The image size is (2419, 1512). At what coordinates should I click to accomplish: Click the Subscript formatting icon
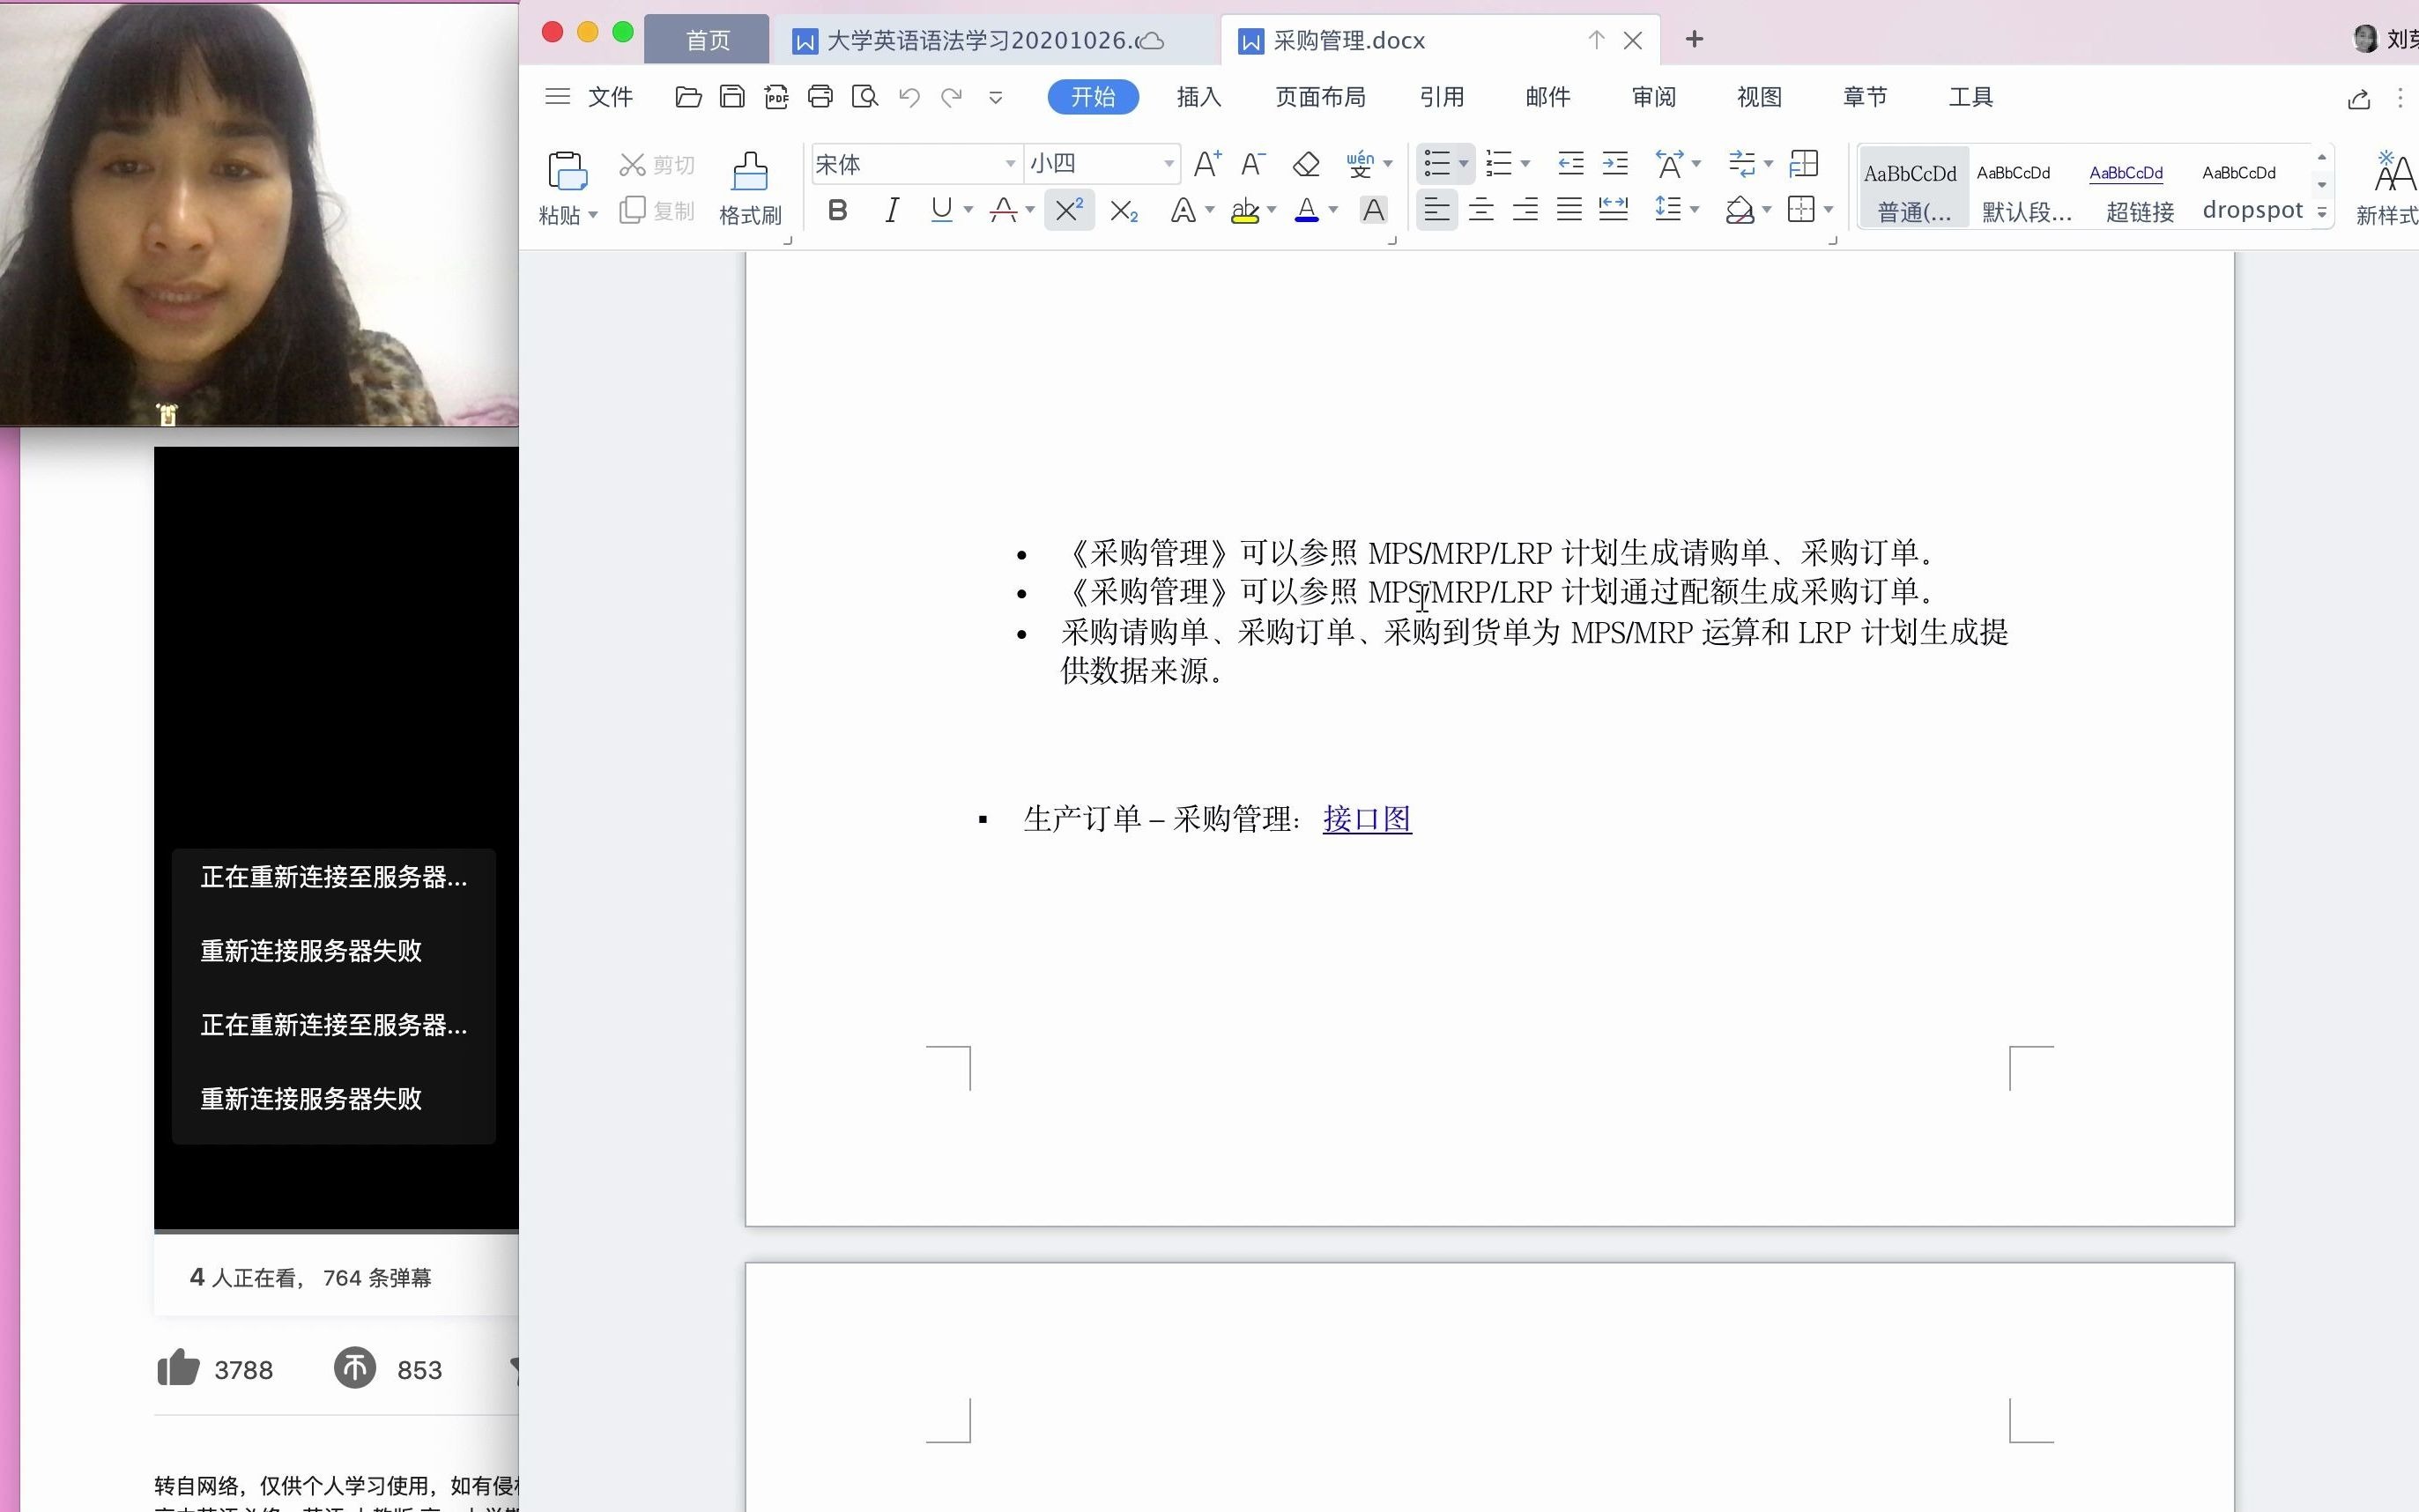click(x=1122, y=211)
